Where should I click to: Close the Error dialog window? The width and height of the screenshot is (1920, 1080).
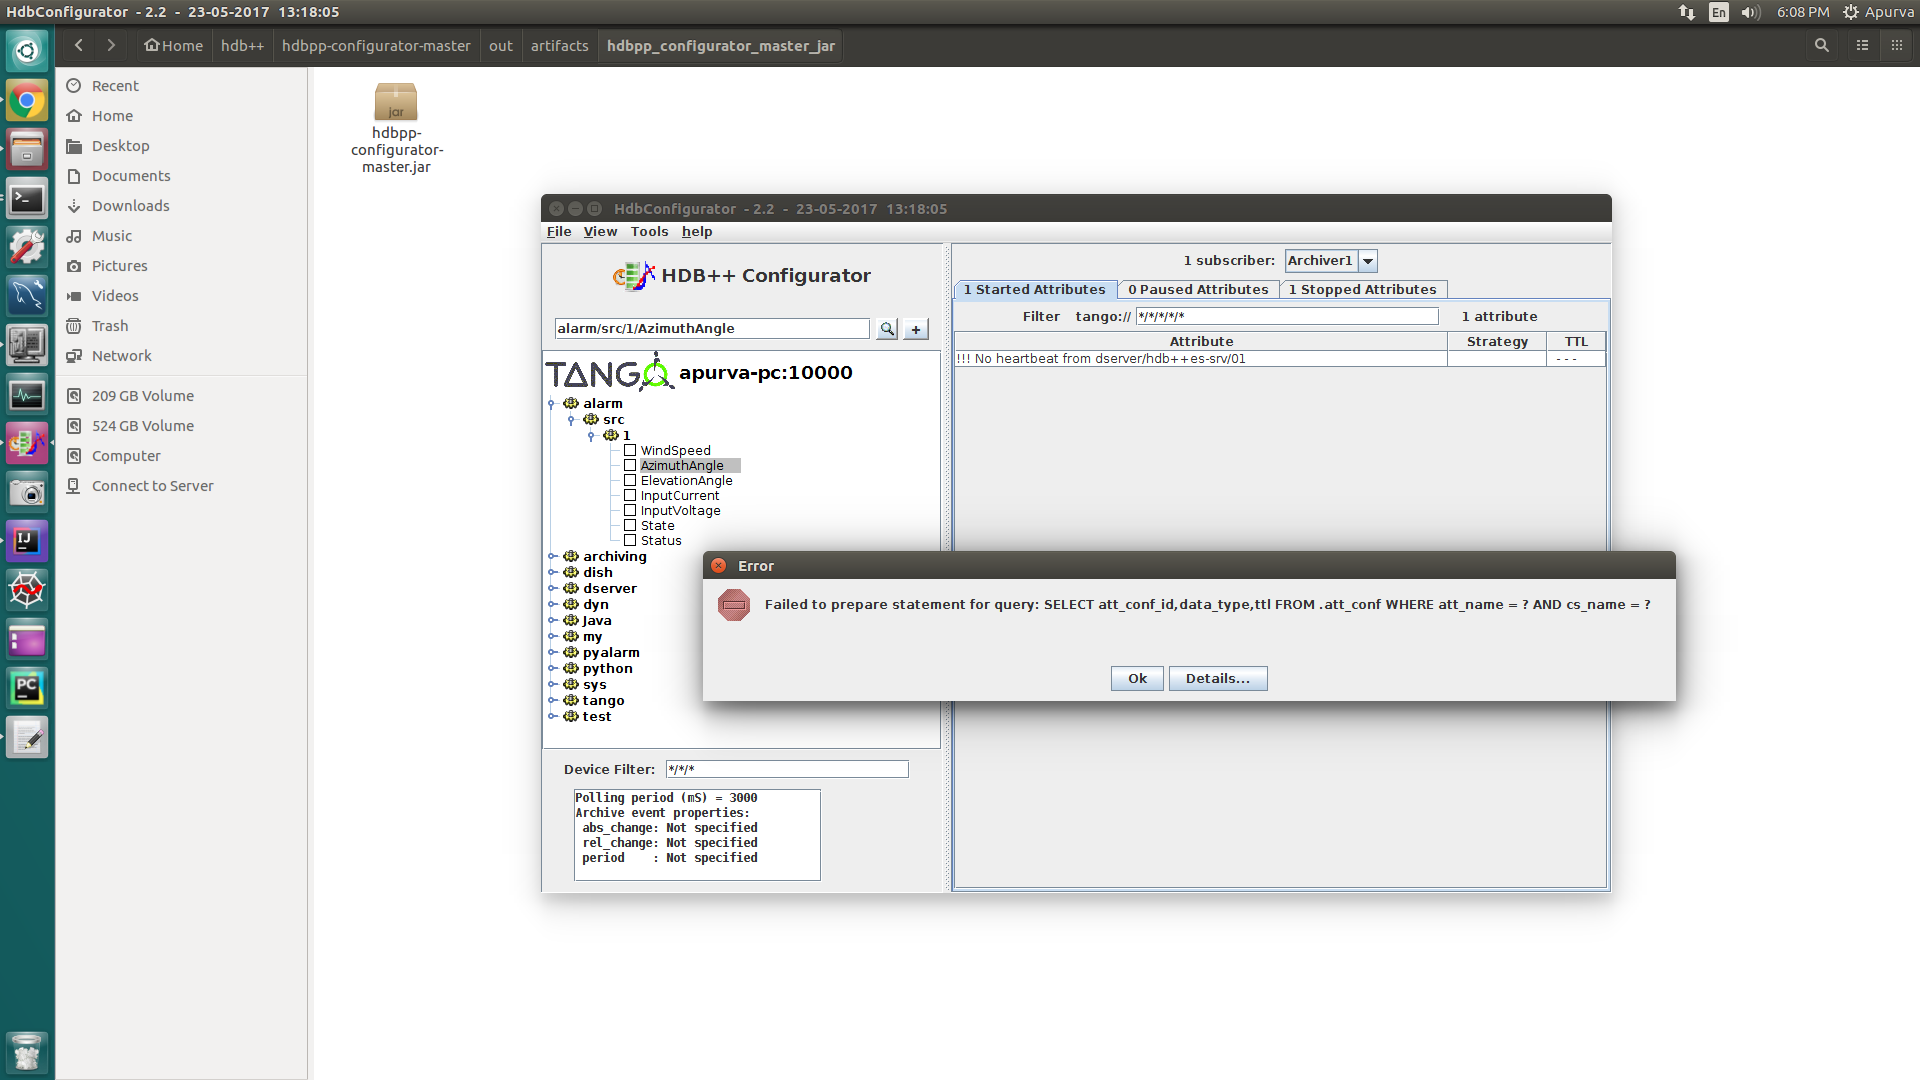pos(718,565)
